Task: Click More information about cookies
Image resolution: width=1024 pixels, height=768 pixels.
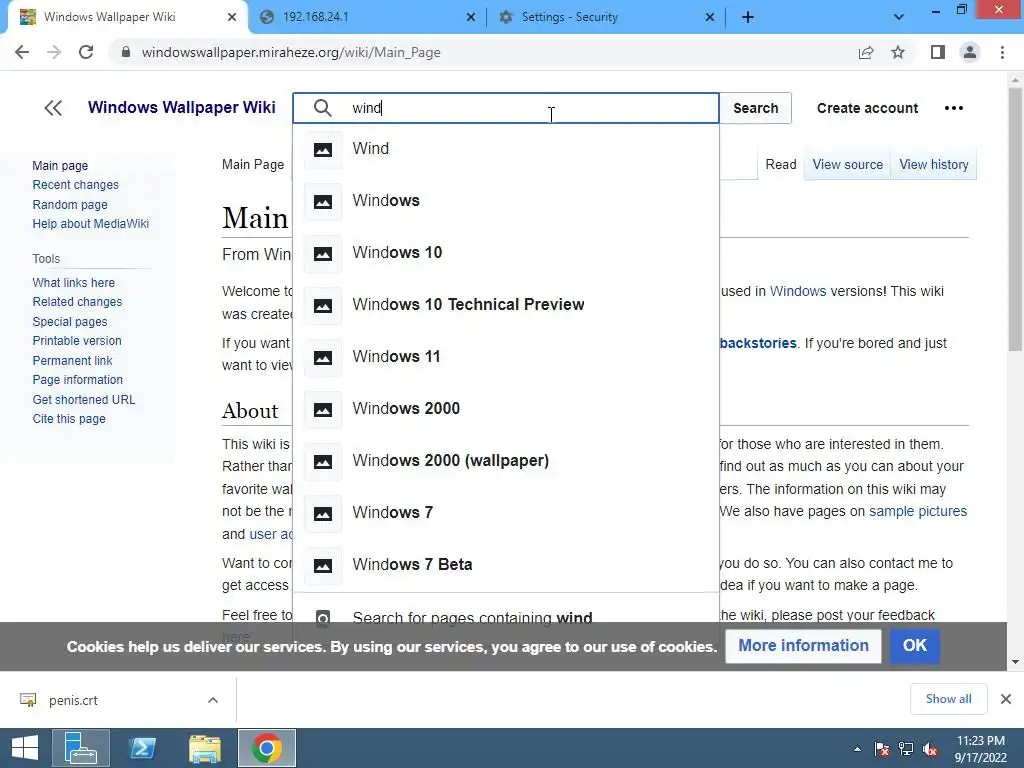Action: coord(803,646)
